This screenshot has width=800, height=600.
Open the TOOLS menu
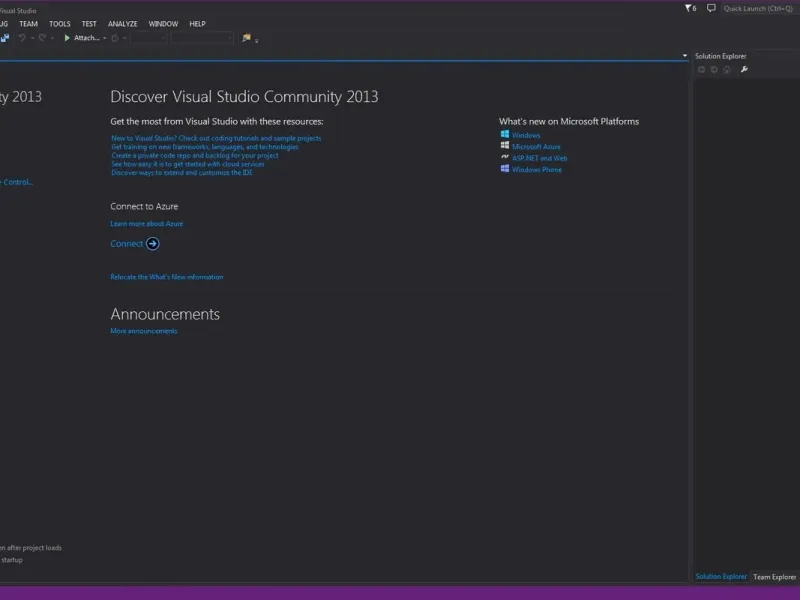click(x=60, y=23)
